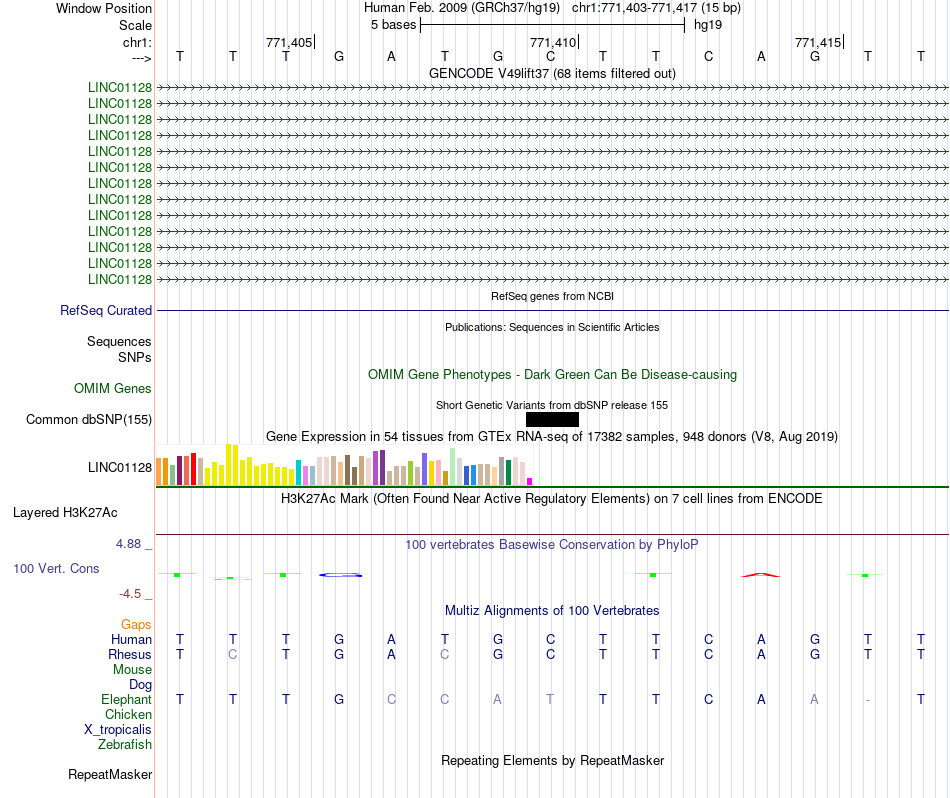Image resolution: width=950 pixels, height=798 pixels.
Task: Click 'Short Genetic Variants from dbSNP release 155'
Action: 552,405
